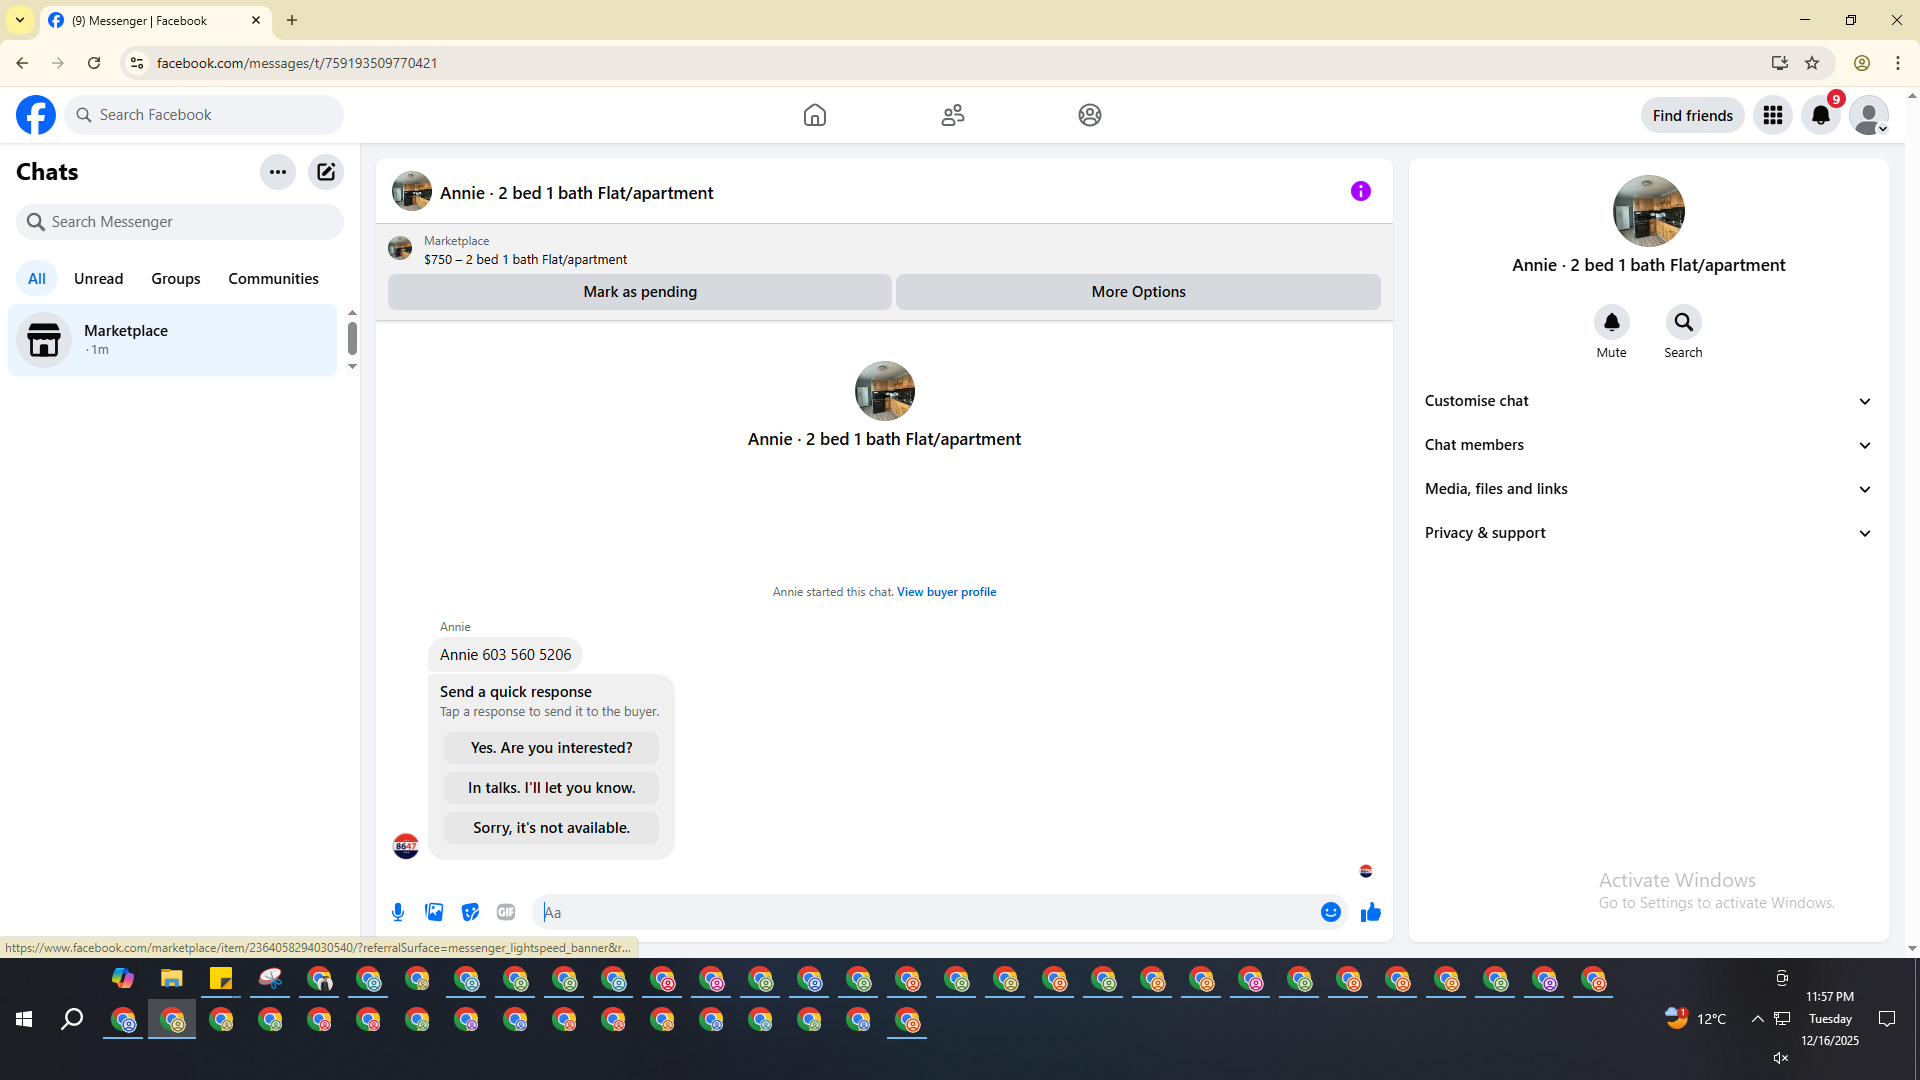This screenshot has width=1920, height=1080.
Task: Open the taskbar weather widget showing 12°C
Action: (1696, 1019)
